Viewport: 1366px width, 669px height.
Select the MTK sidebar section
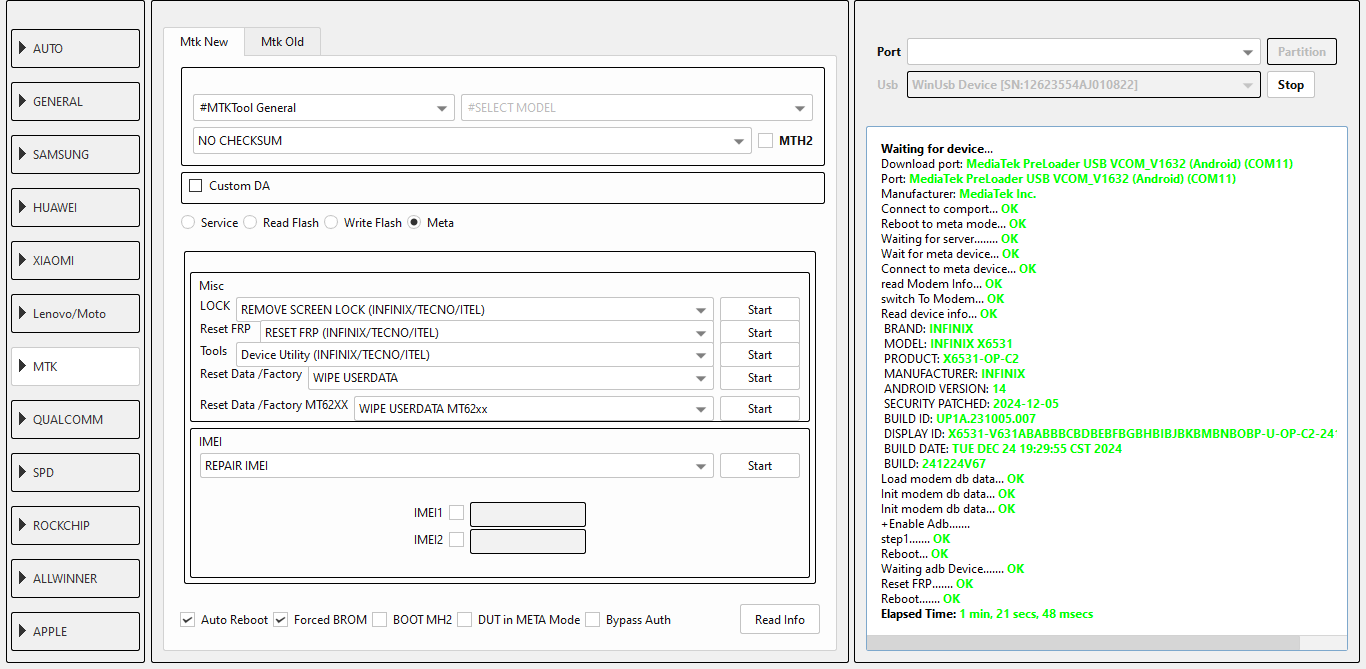(75, 366)
